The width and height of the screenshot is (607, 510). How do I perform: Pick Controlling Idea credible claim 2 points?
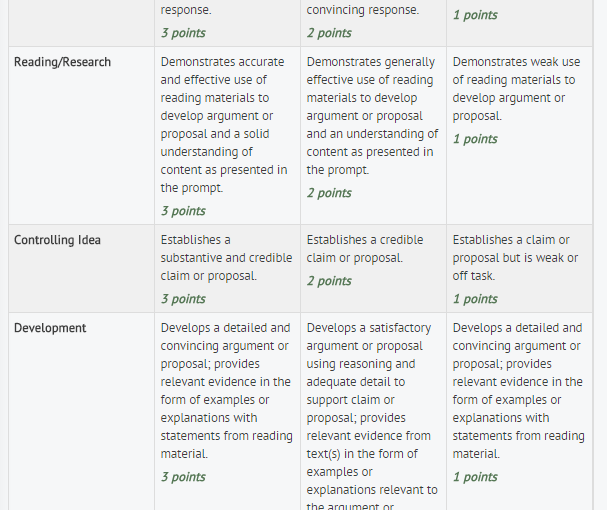coord(373,268)
